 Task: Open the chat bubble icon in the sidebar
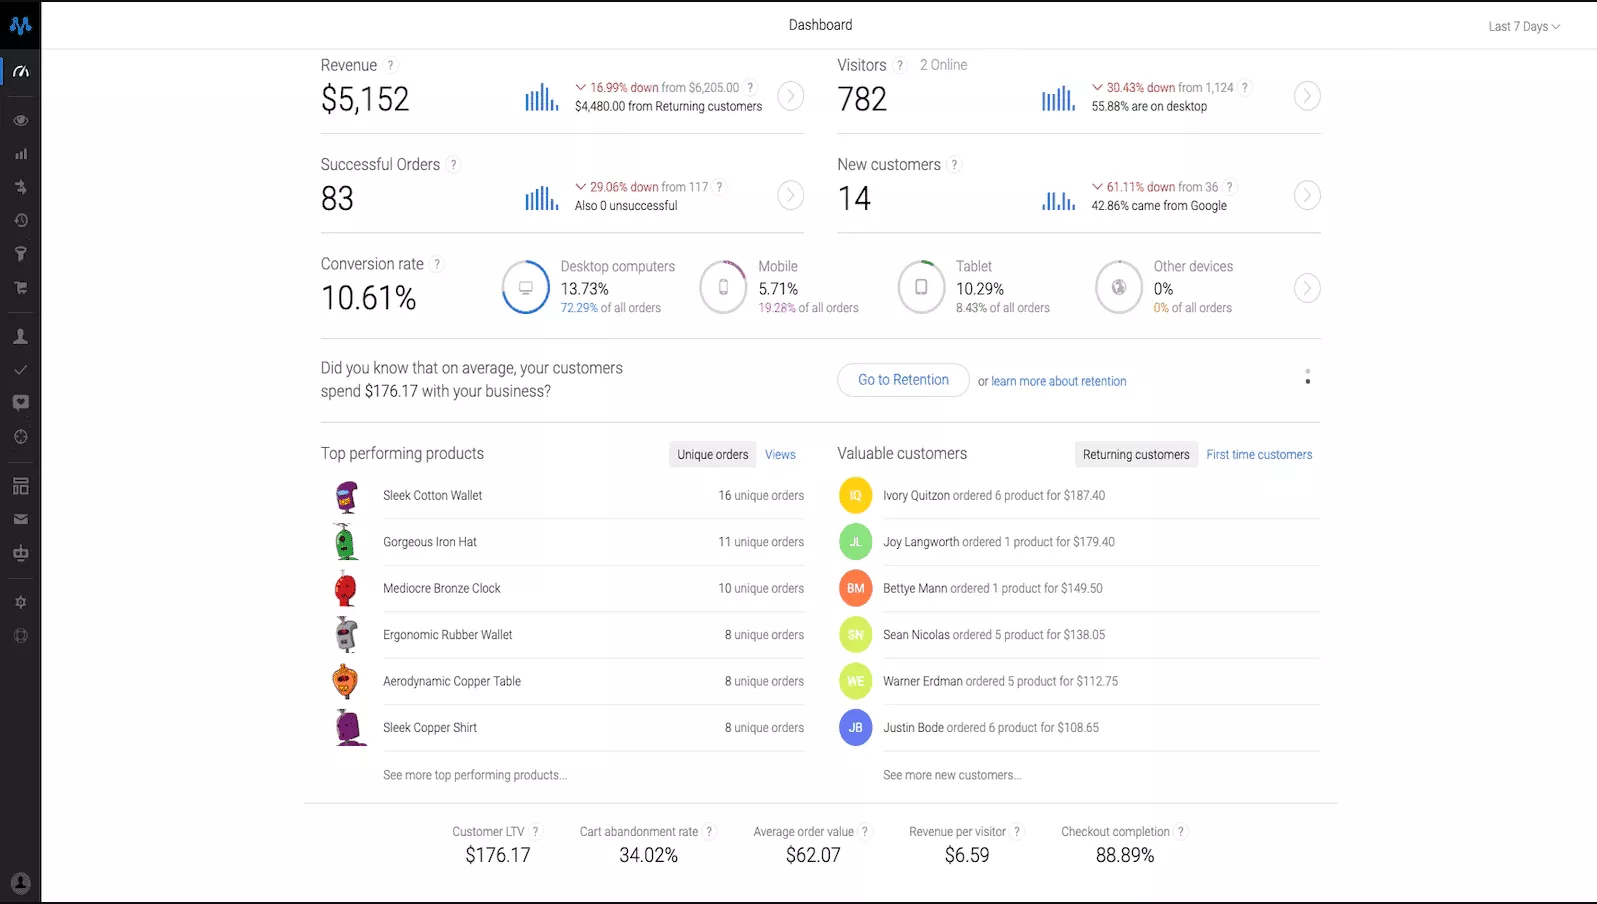[x=20, y=403]
